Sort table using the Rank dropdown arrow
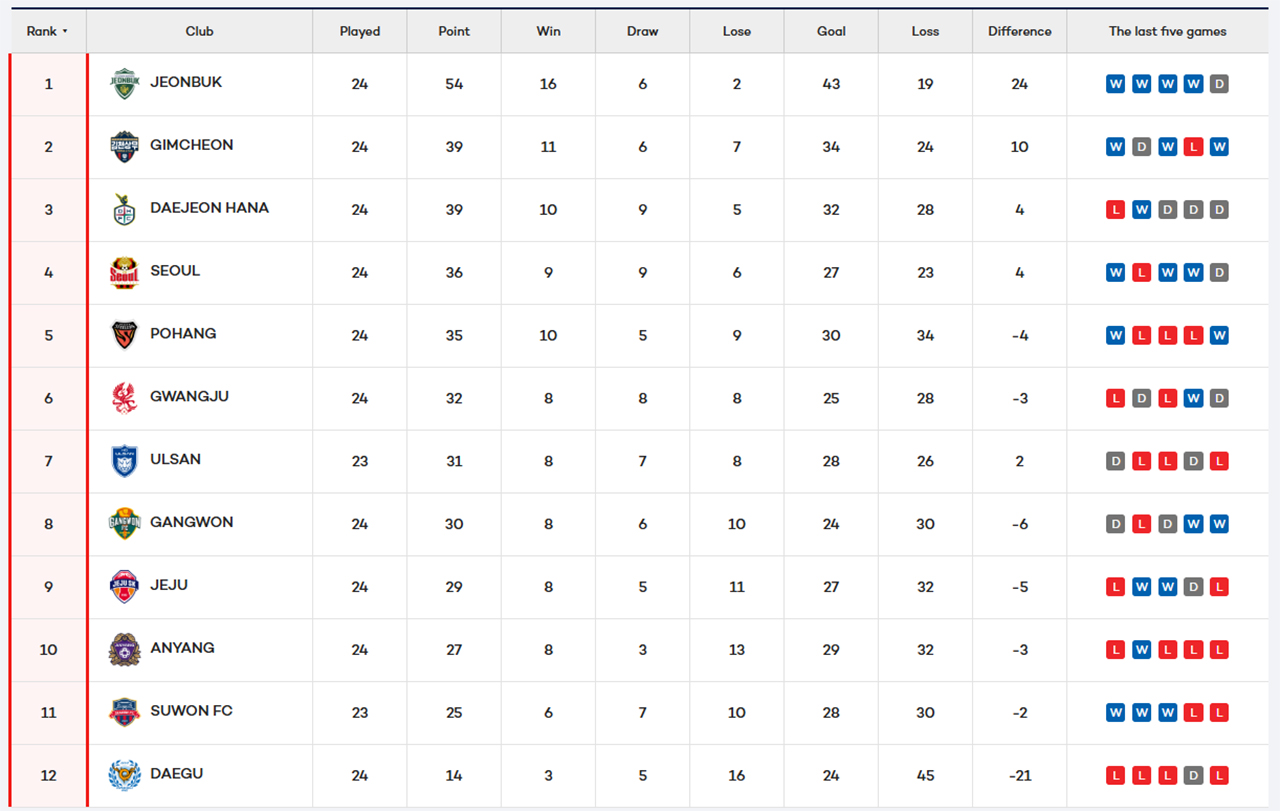This screenshot has width=1280, height=811. pos(65,31)
